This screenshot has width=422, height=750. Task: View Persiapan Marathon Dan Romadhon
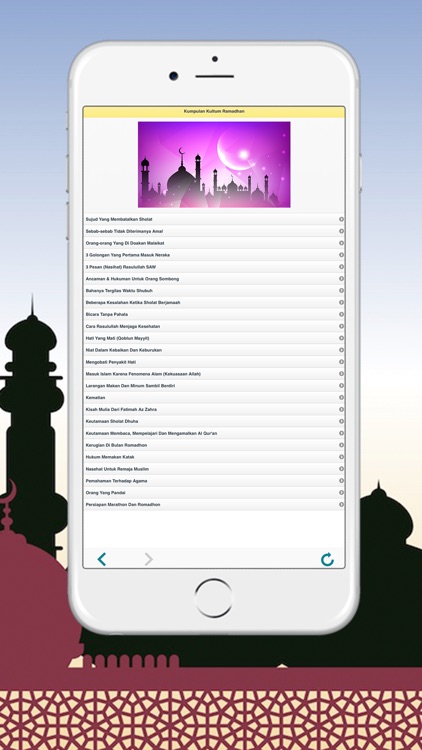(214, 505)
